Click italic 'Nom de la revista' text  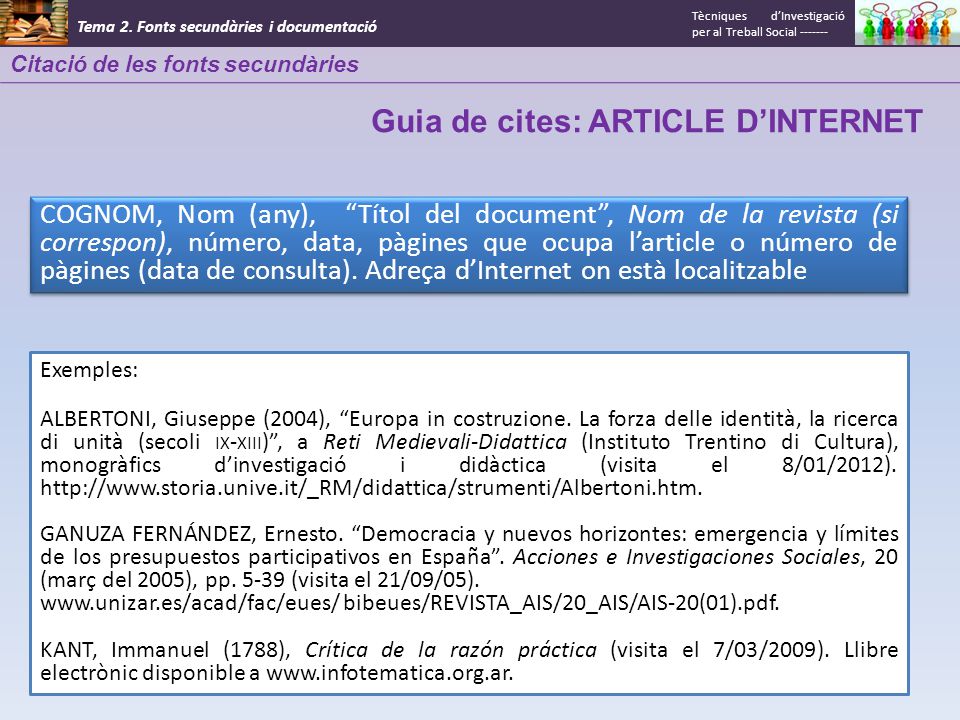(743, 214)
